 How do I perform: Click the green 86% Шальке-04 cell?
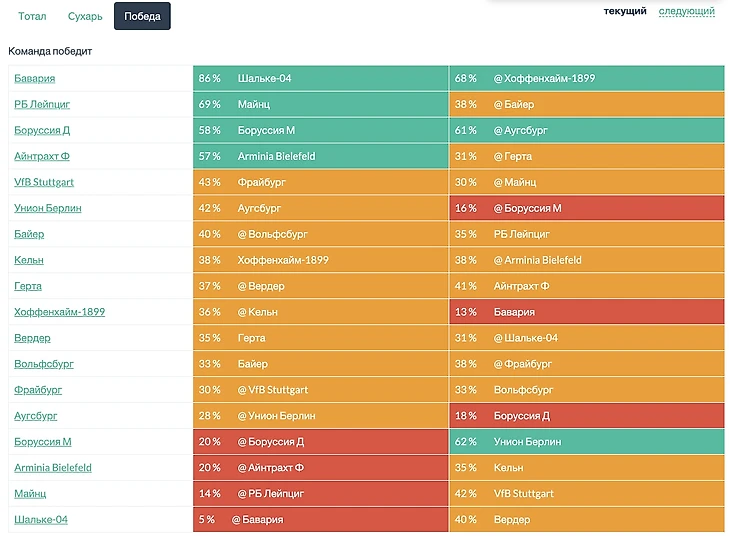[320, 78]
